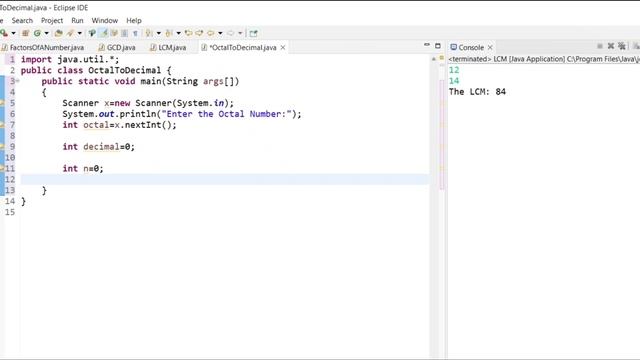Open dropdown beside external tools run icon

[x=13, y=33]
